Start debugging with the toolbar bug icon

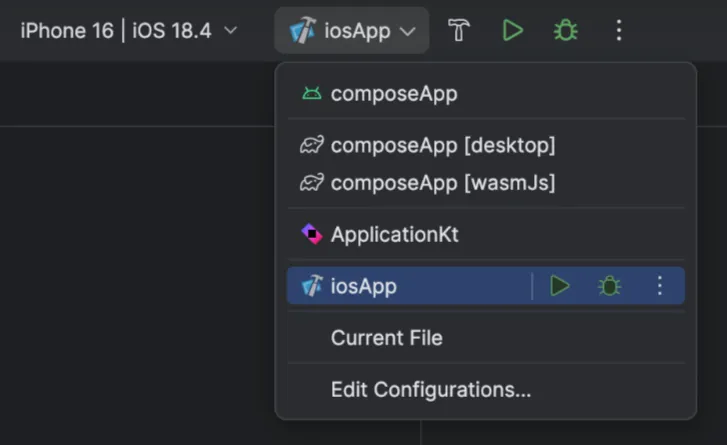[x=566, y=31]
